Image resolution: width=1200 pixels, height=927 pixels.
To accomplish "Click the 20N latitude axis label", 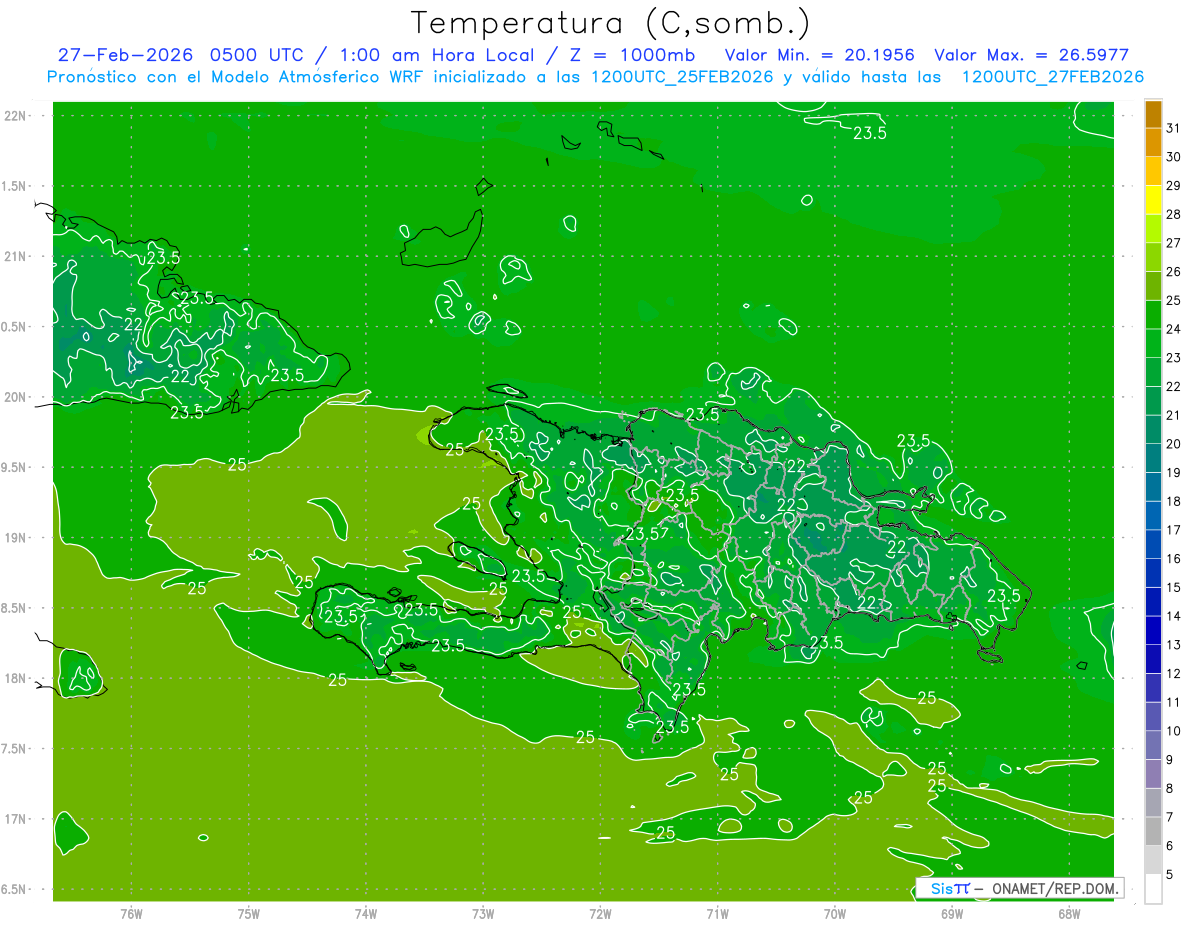I will click(x=14, y=397).
